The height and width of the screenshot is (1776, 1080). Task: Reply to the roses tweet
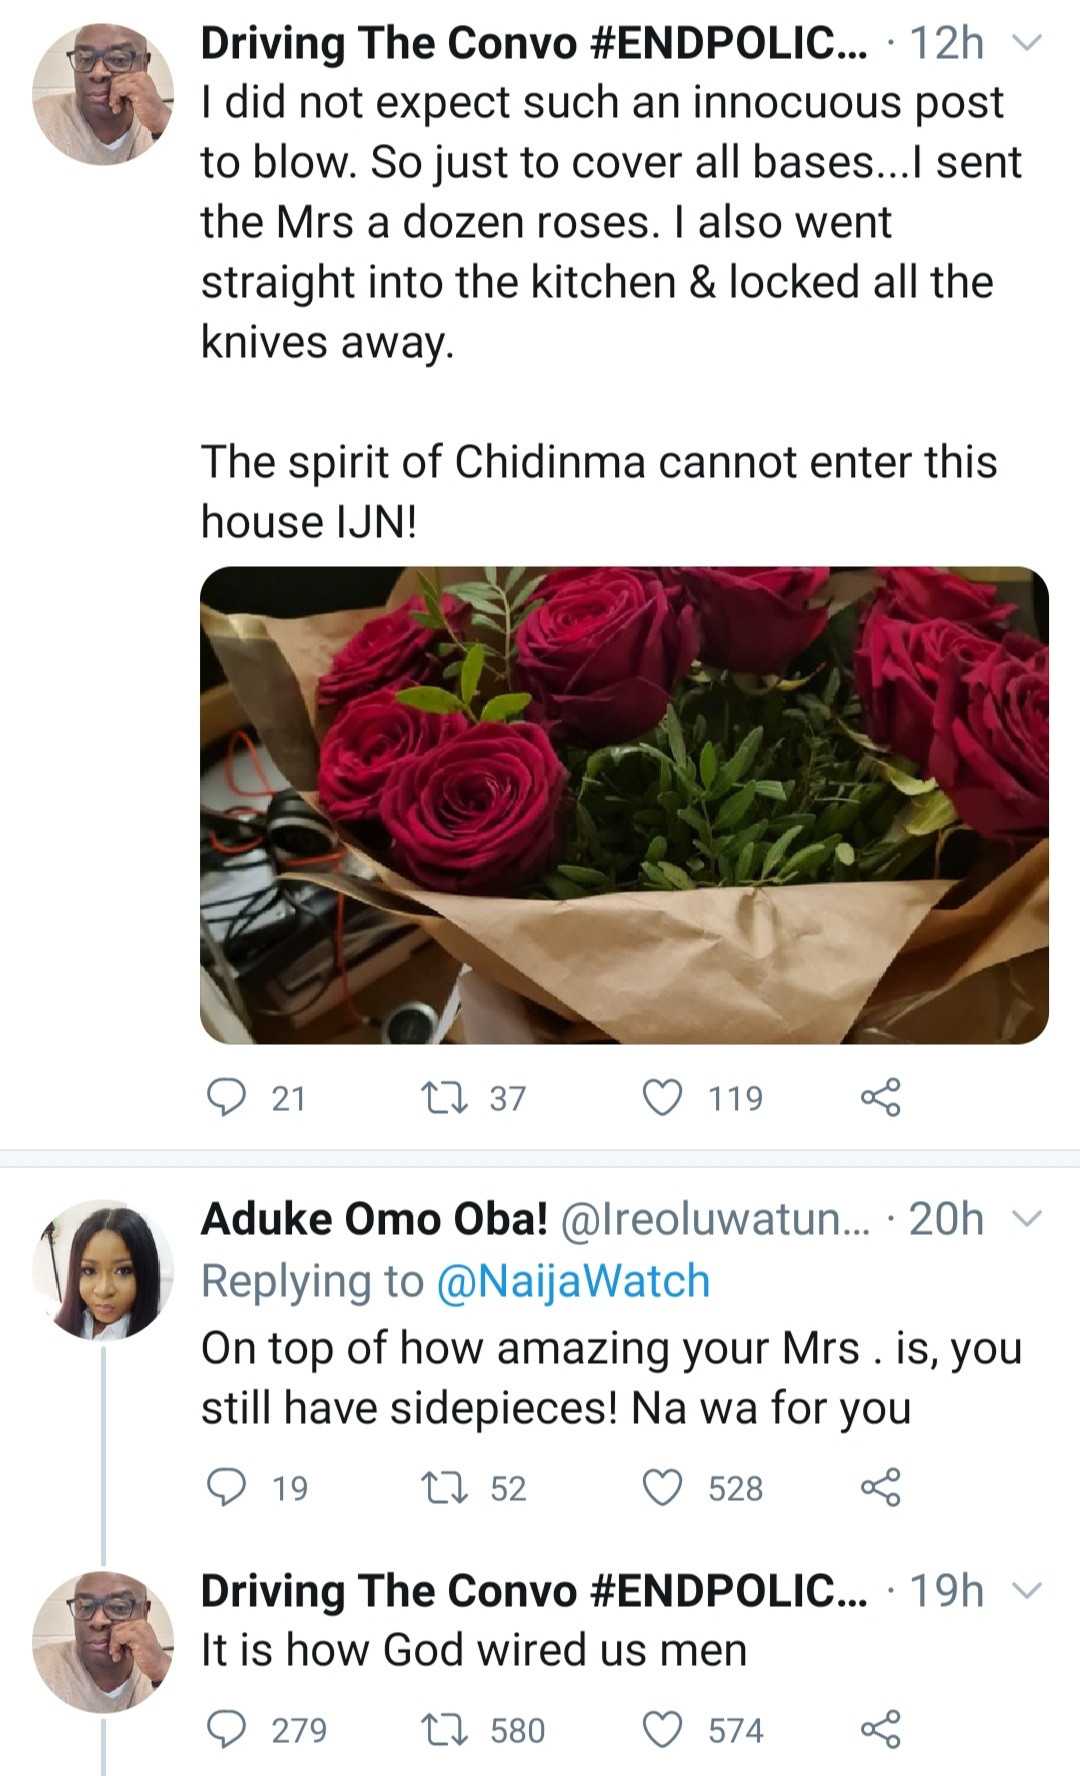point(226,1097)
